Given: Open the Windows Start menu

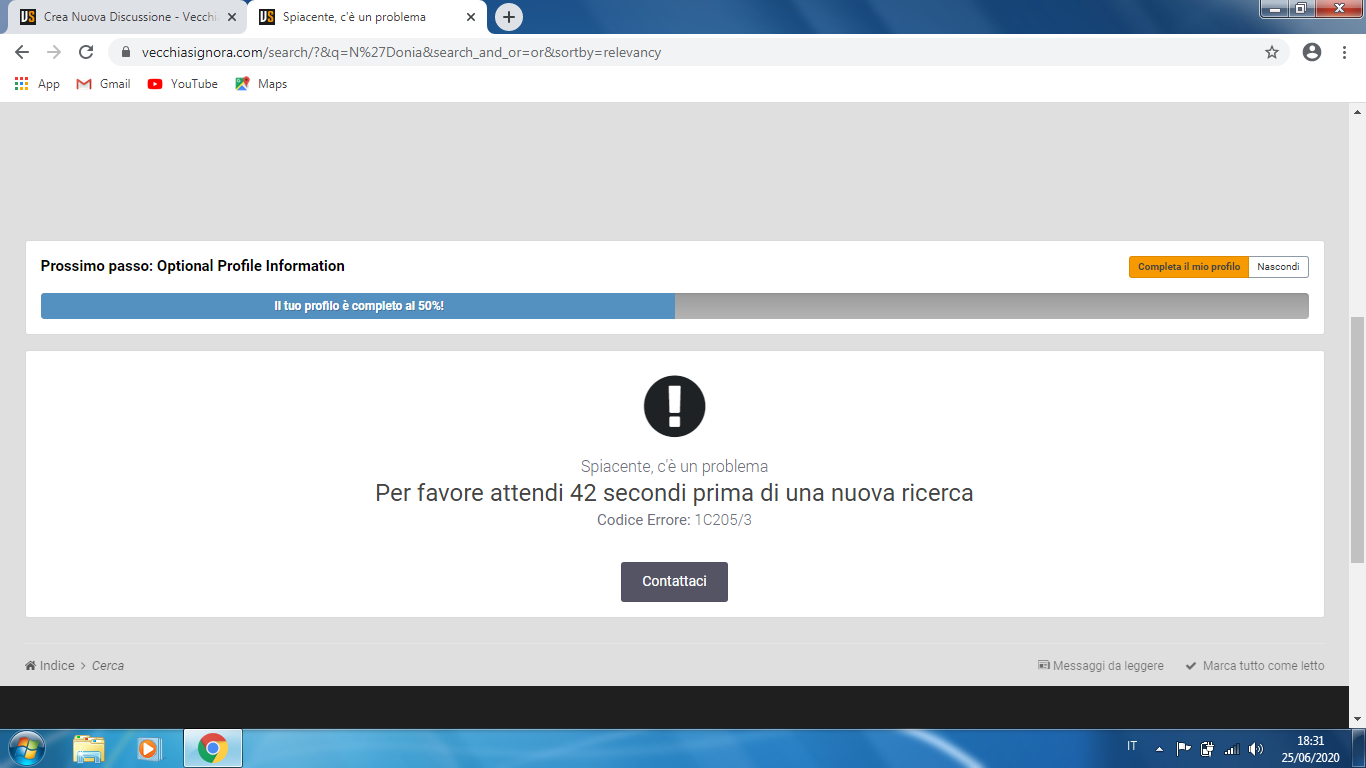Looking at the screenshot, I should tap(26, 748).
